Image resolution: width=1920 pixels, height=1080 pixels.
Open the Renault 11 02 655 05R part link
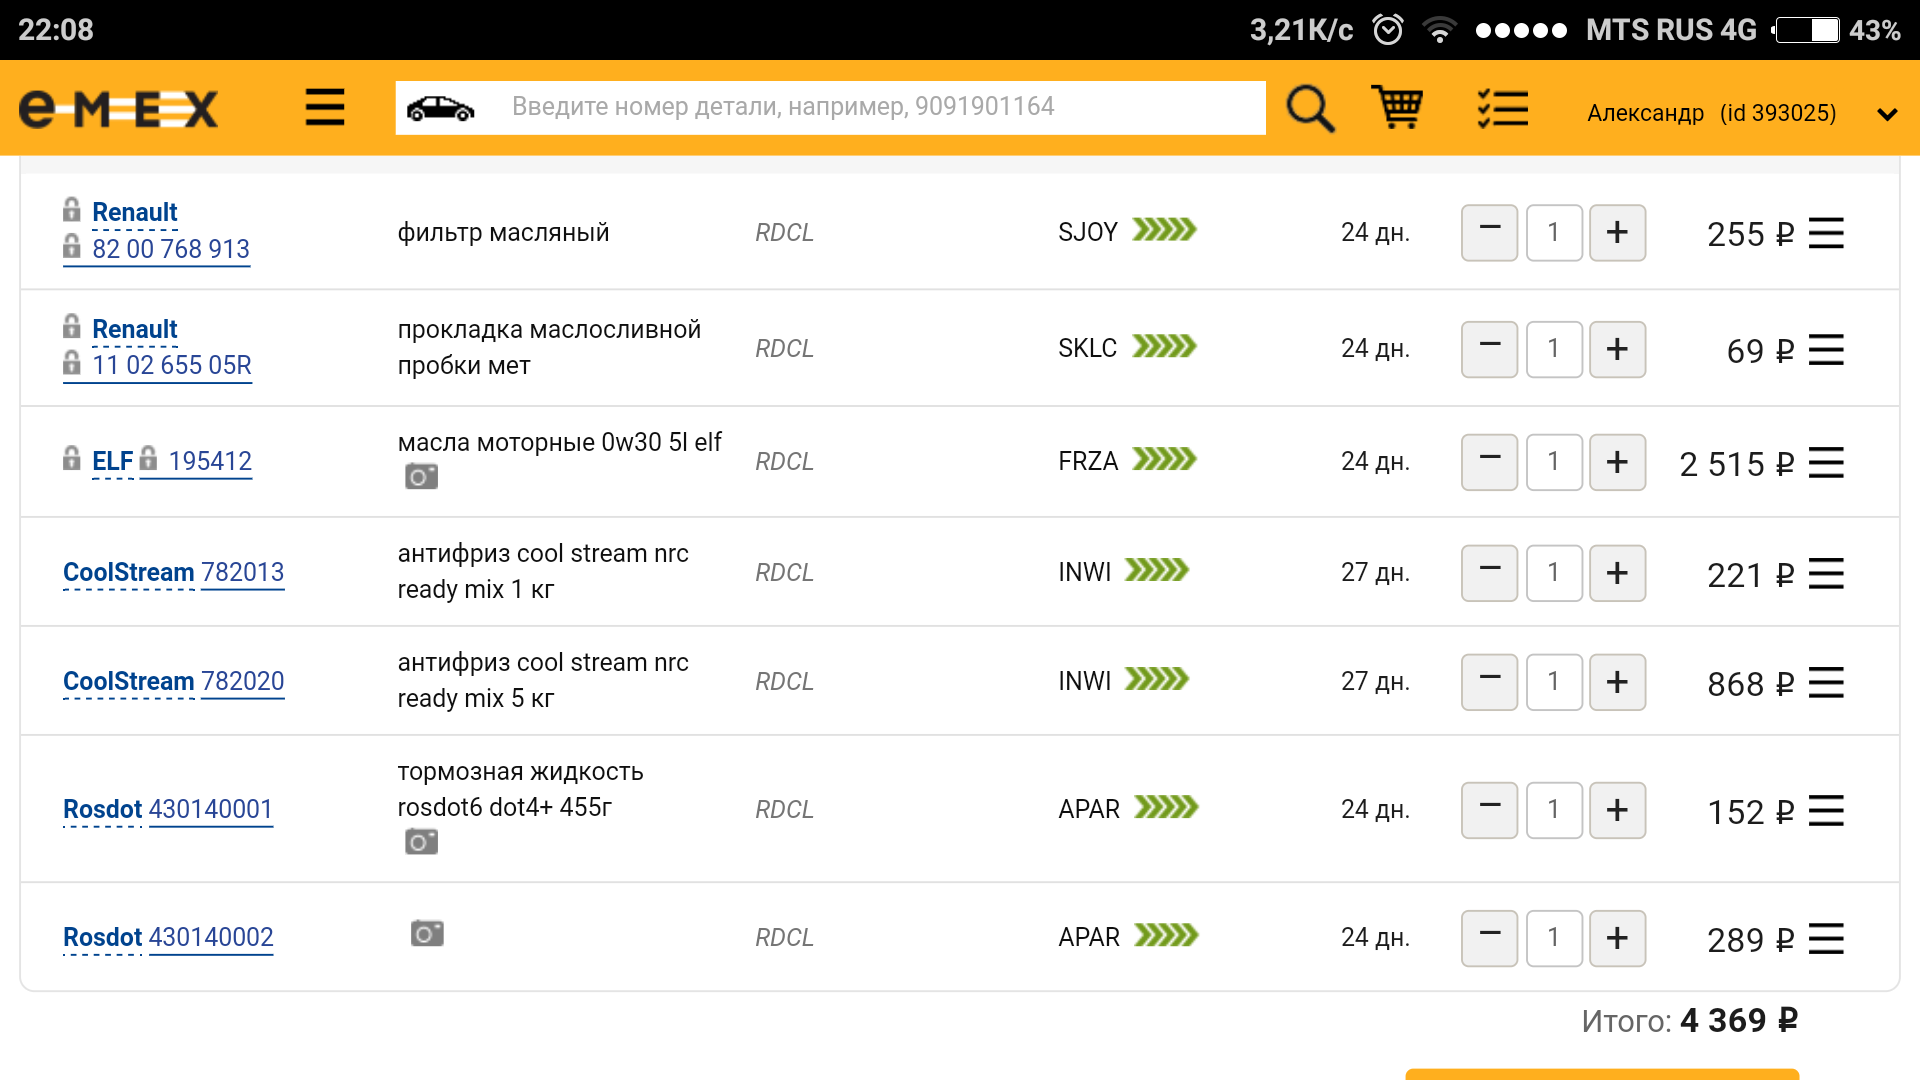[172, 365]
